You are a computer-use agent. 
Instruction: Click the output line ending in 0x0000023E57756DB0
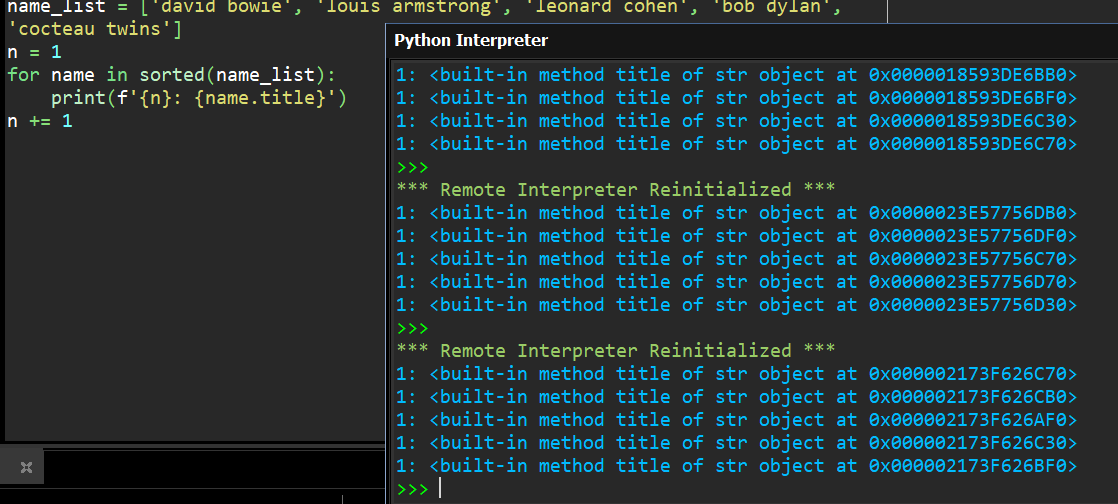736,213
